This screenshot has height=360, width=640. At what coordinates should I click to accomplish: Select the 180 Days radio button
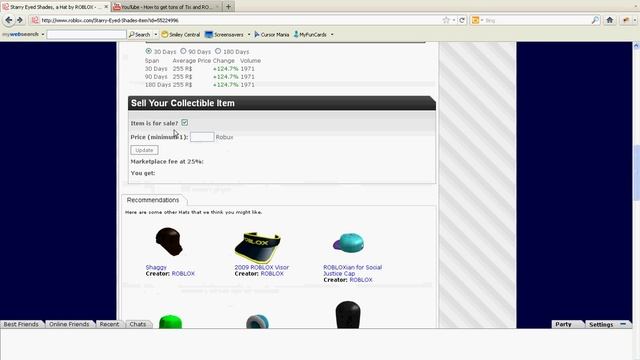coord(218,51)
